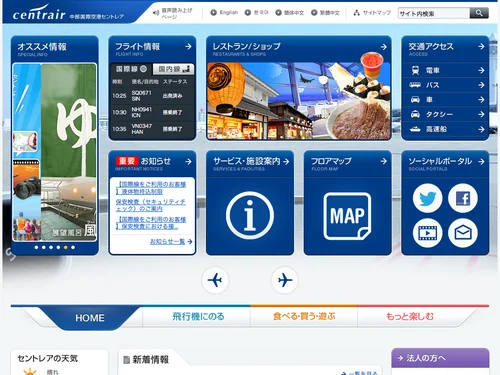This screenshot has height=375, width=500.
Task: Expand the バス row arrow
Action: pyautogui.click(x=481, y=85)
